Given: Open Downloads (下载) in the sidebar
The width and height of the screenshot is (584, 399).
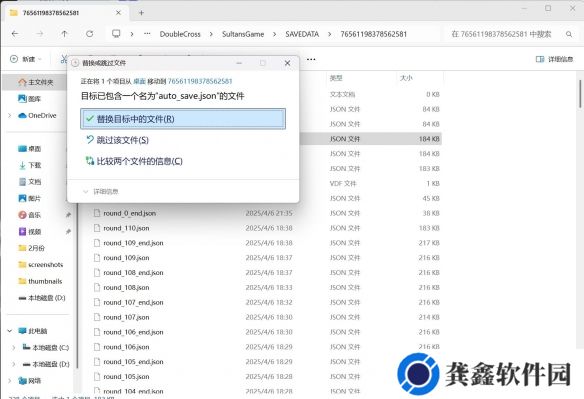Looking at the screenshot, I should [30, 165].
